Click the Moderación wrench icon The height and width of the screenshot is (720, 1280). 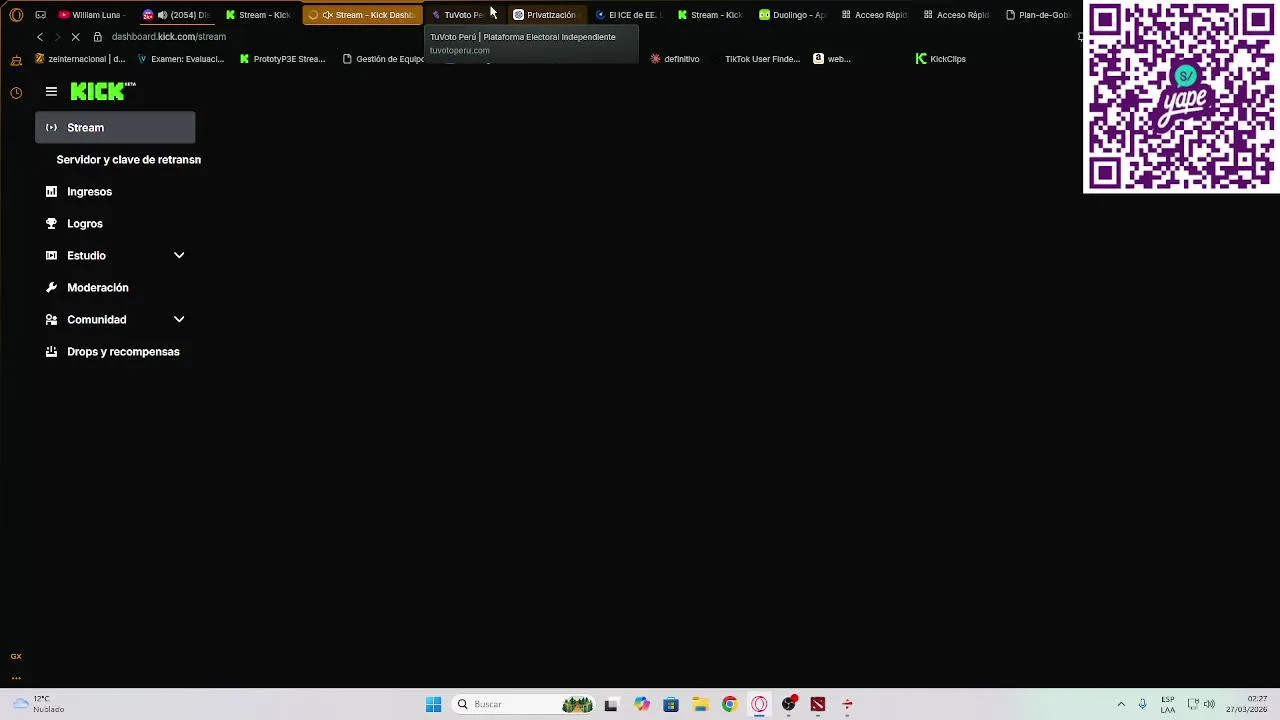pyautogui.click(x=51, y=287)
